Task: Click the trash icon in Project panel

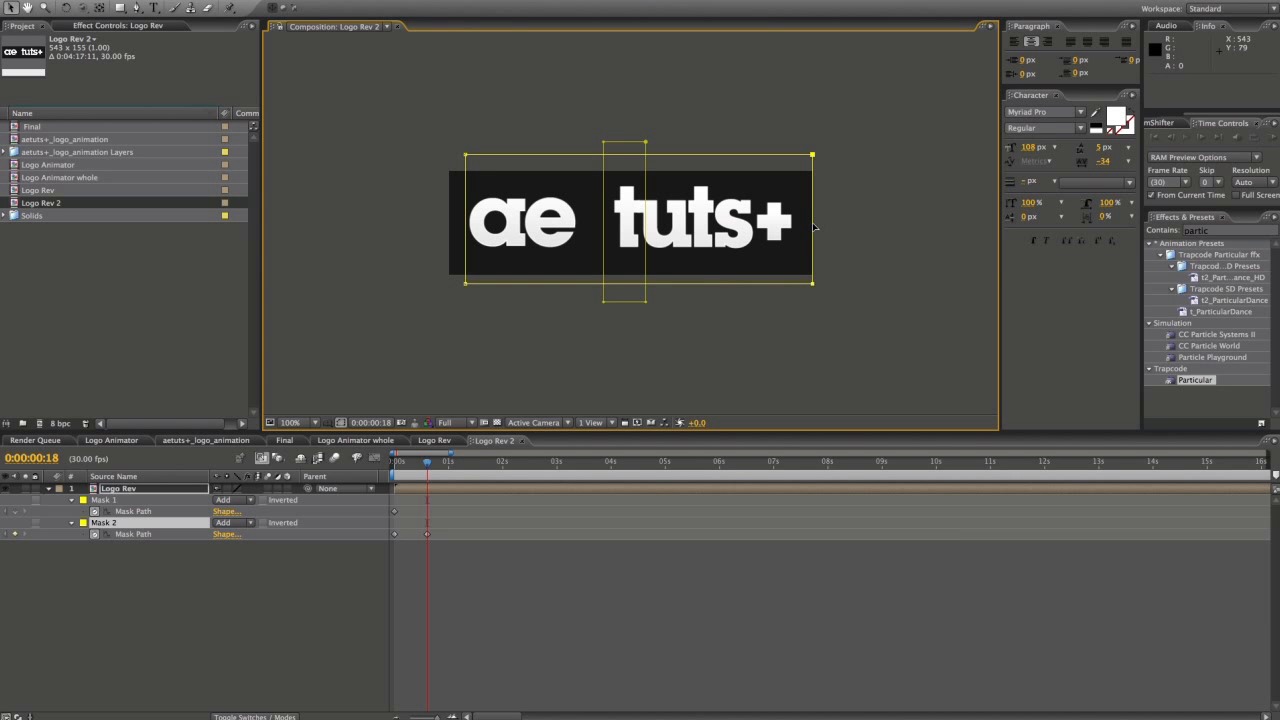Action: coord(85,423)
